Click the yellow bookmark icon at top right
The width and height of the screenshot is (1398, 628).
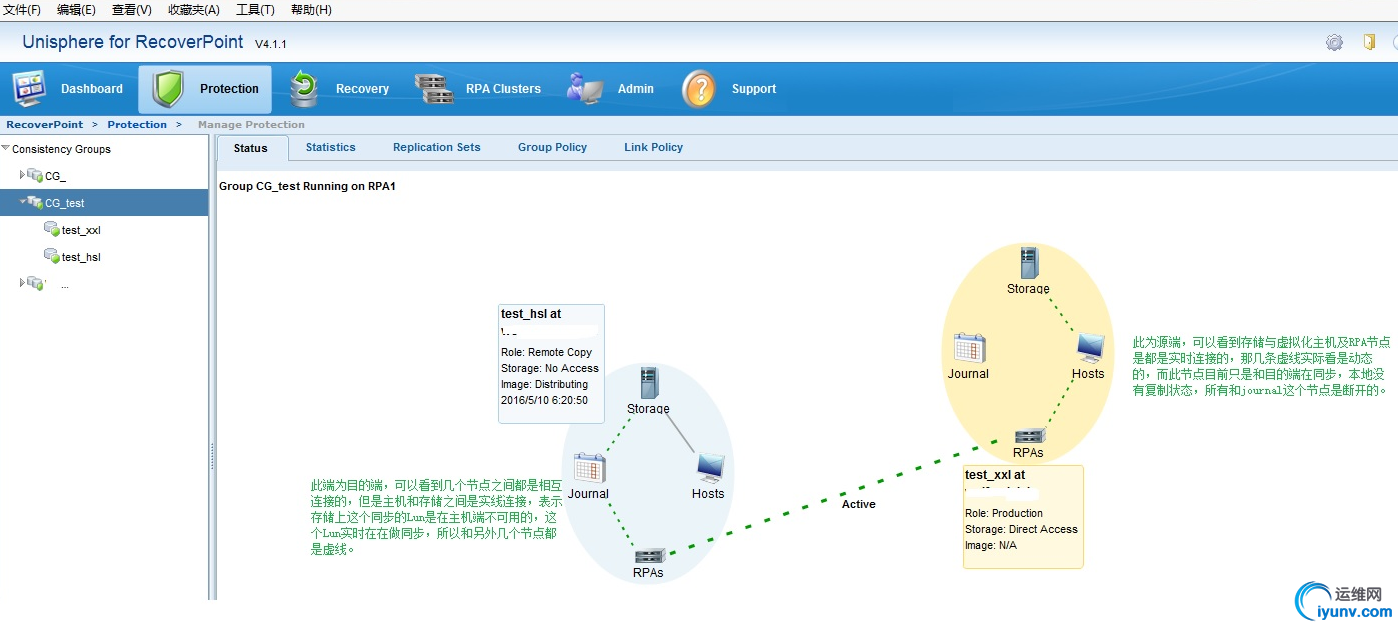(x=1370, y=42)
